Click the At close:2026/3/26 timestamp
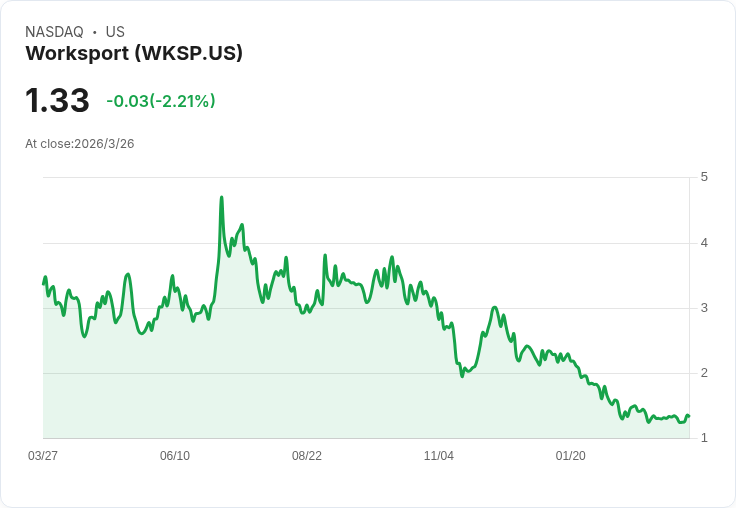 (80, 144)
